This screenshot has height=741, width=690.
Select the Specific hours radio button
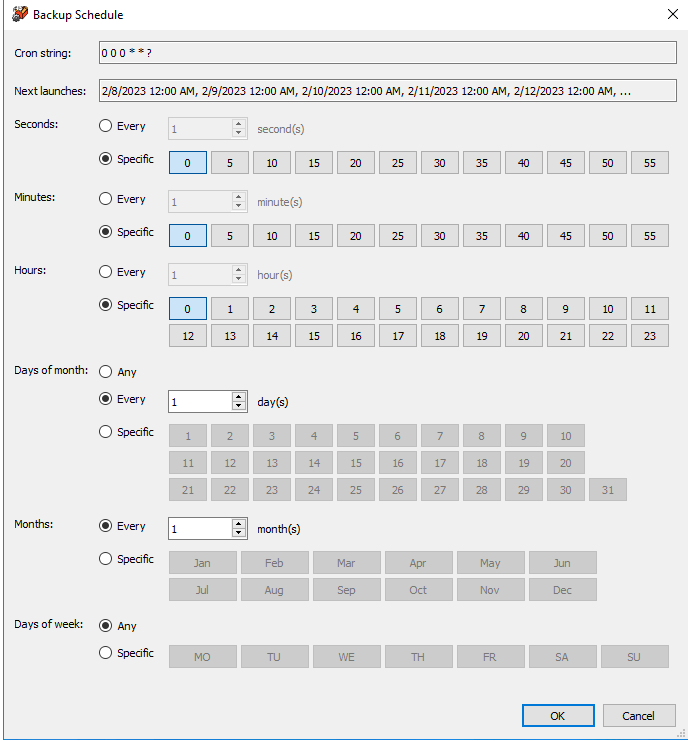click(105, 305)
